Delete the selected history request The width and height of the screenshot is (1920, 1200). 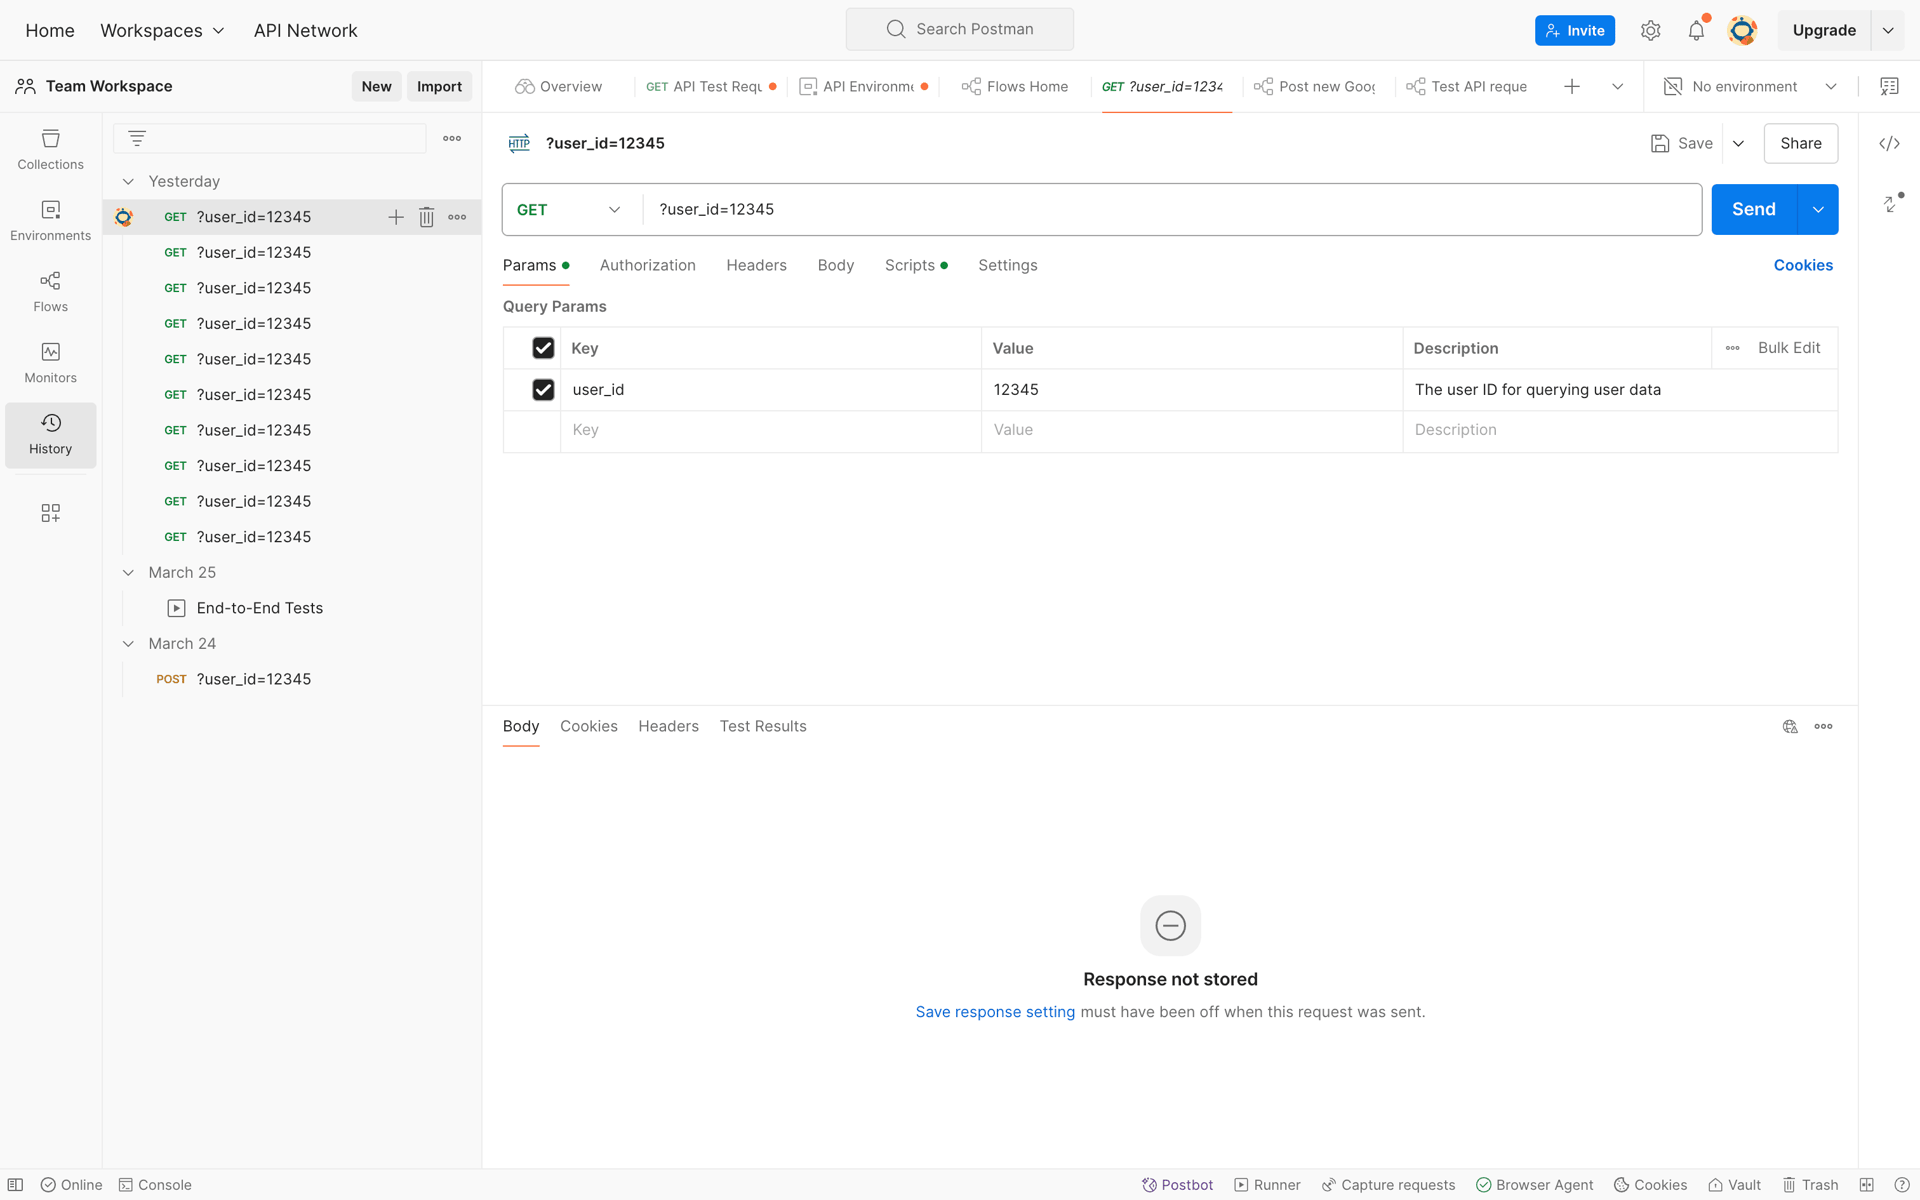(426, 217)
